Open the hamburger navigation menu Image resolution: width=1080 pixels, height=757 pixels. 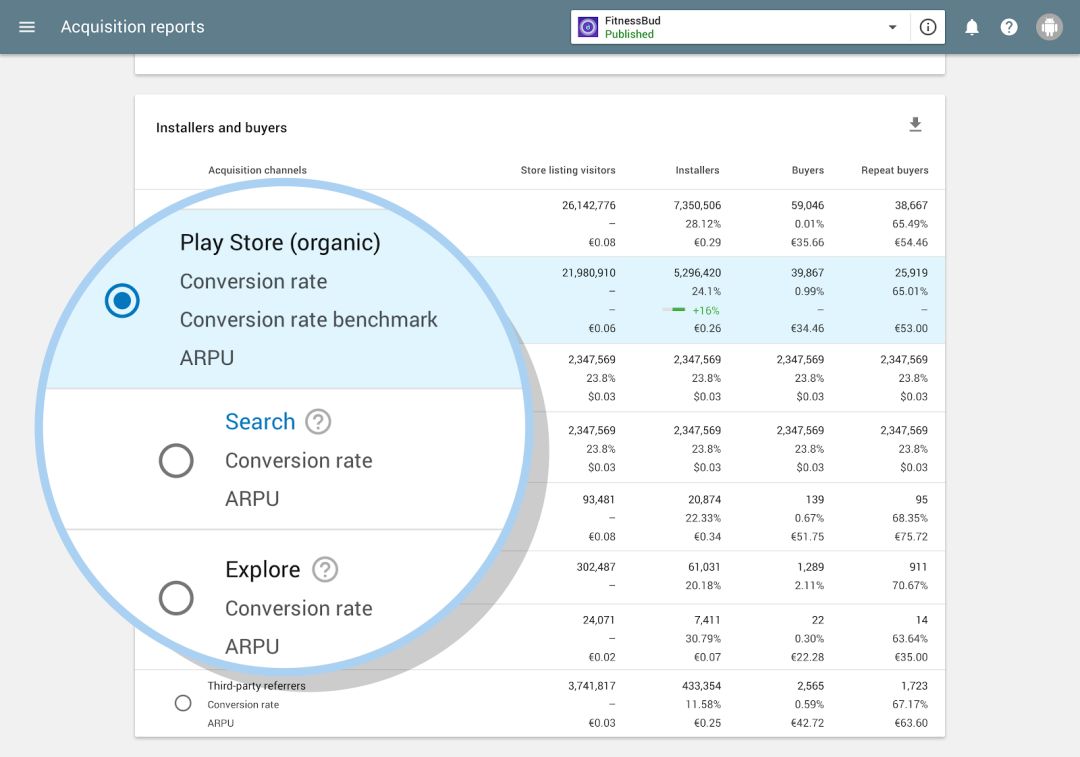click(27, 27)
